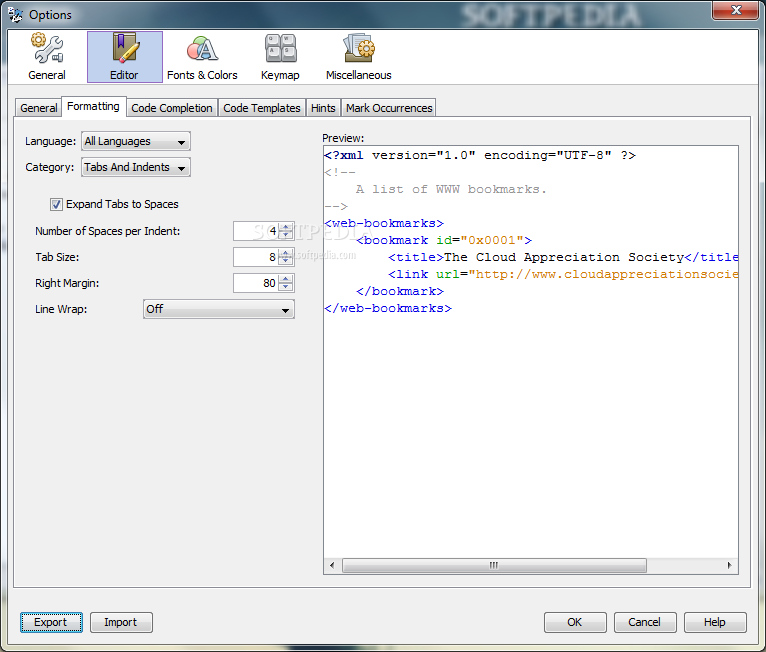Click the Export button
Image resolution: width=766 pixels, height=652 pixels.
click(x=51, y=622)
